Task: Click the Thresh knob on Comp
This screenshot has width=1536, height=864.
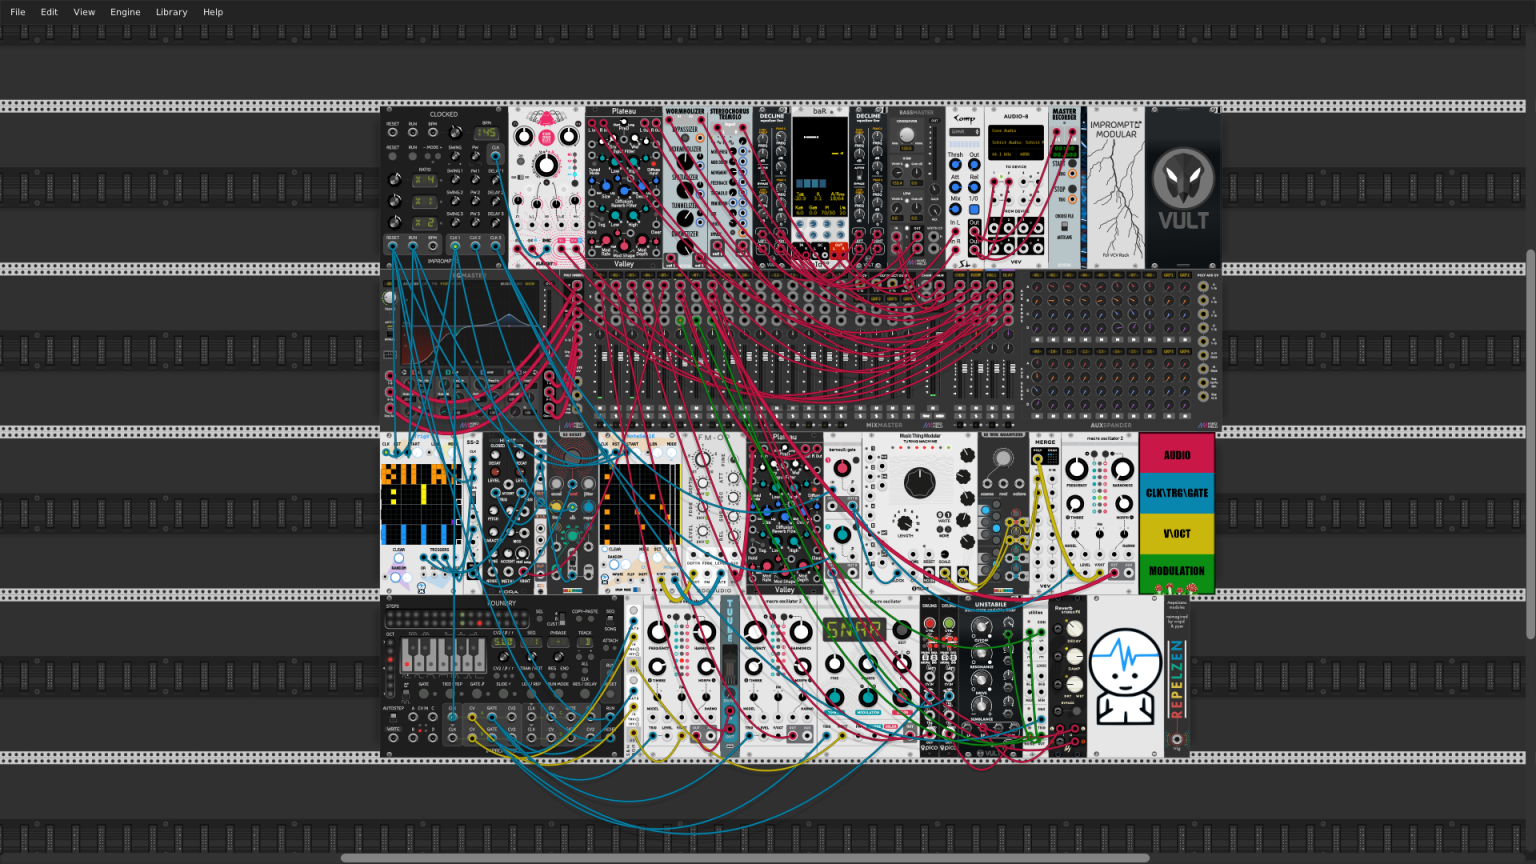Action: tap(955, 165)
